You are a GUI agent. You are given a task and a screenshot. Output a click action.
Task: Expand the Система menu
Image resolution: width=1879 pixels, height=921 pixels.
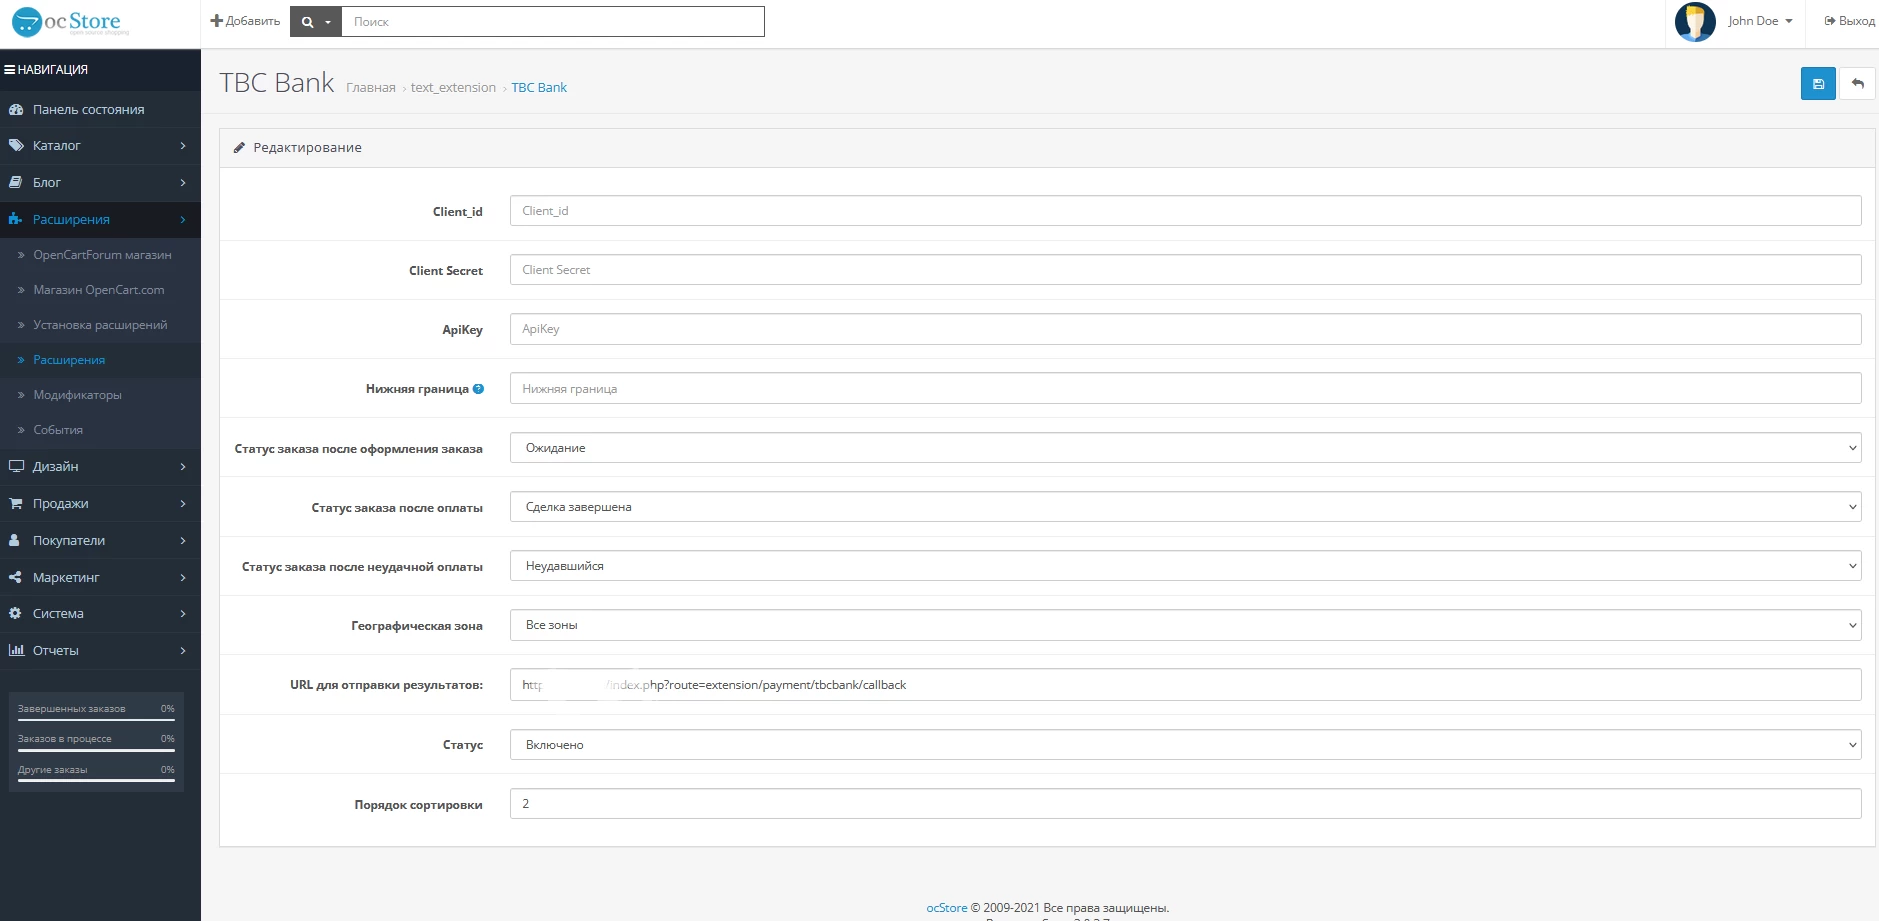100,614
